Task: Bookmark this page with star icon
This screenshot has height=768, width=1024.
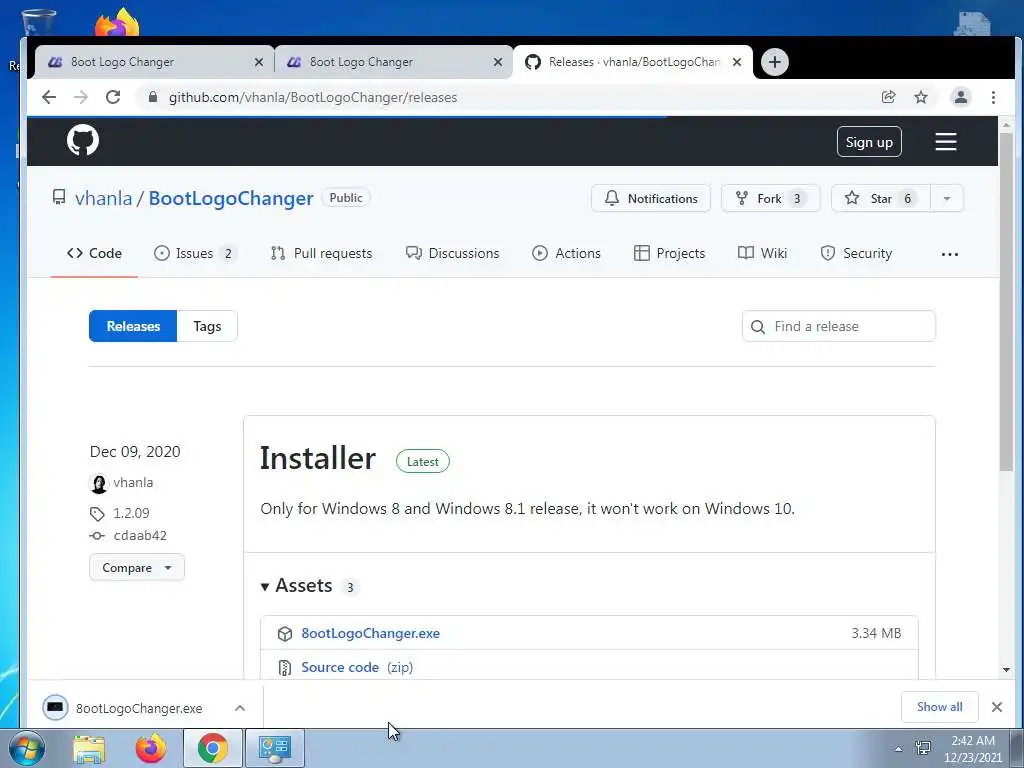Action: (921, 97)
